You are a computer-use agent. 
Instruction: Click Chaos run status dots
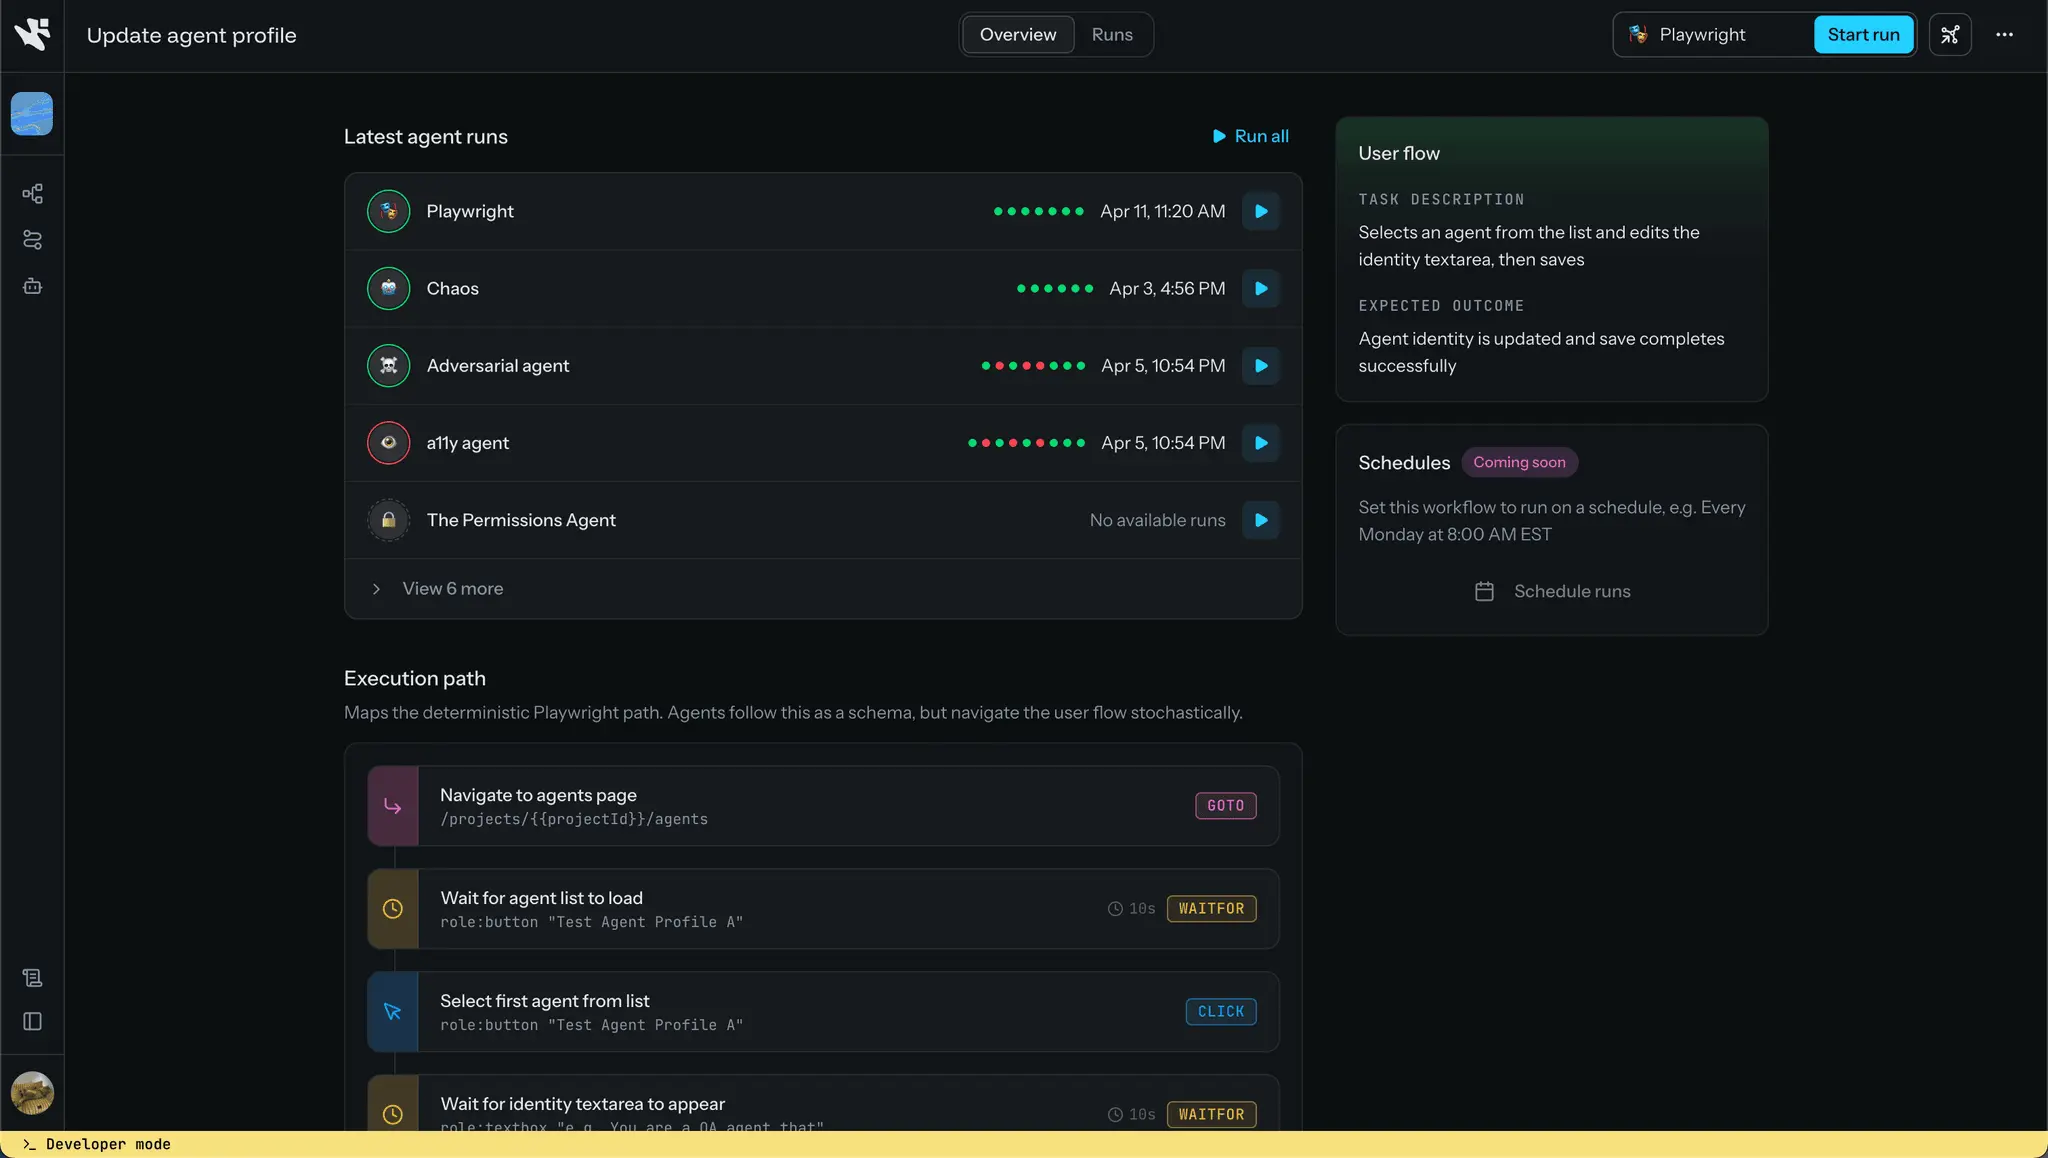click(x=1055, y=288)
